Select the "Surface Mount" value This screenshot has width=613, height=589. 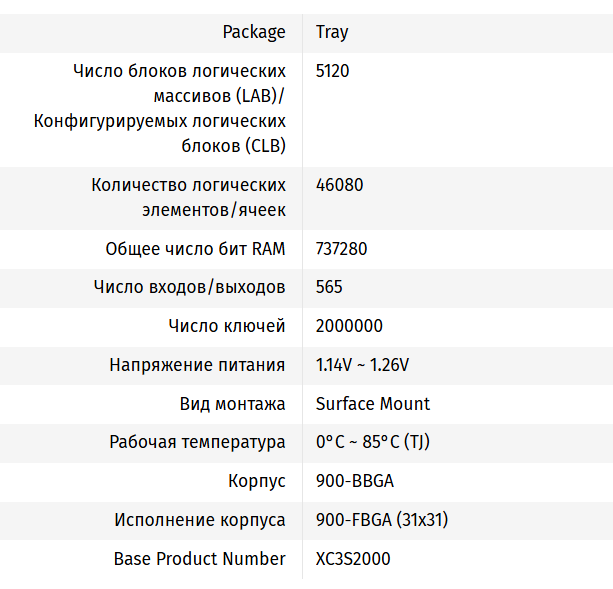pyautogui.click(x=373, y=404)
